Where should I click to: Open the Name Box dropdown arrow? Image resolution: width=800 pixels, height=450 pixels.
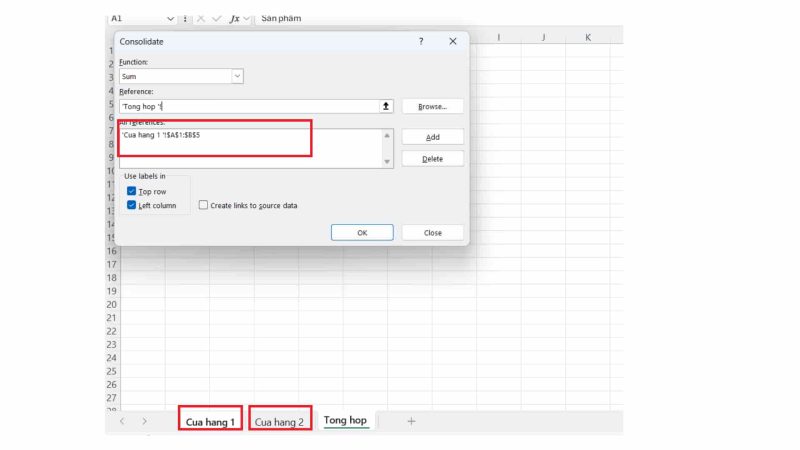[170, 18]
